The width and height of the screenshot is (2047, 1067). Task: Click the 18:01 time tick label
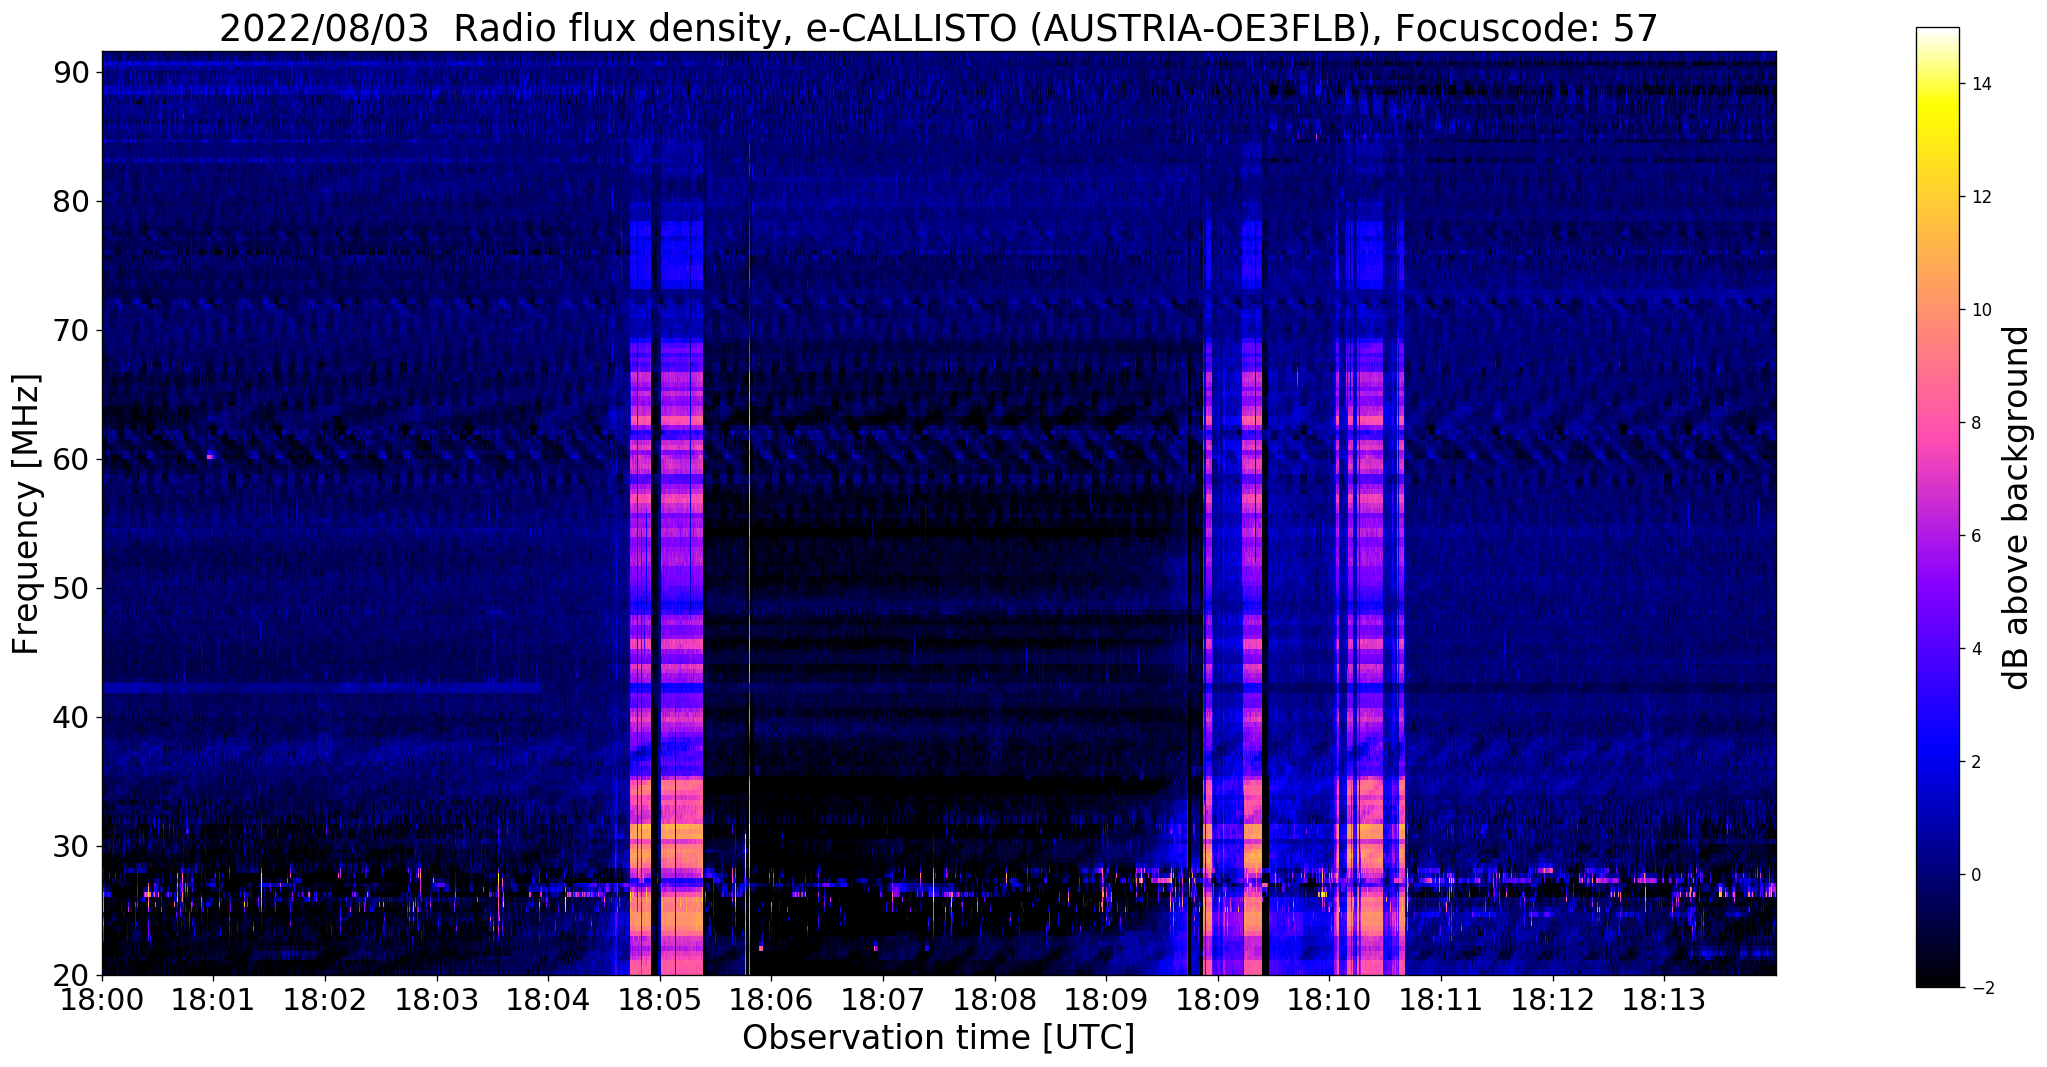[x=213, y=1000]
